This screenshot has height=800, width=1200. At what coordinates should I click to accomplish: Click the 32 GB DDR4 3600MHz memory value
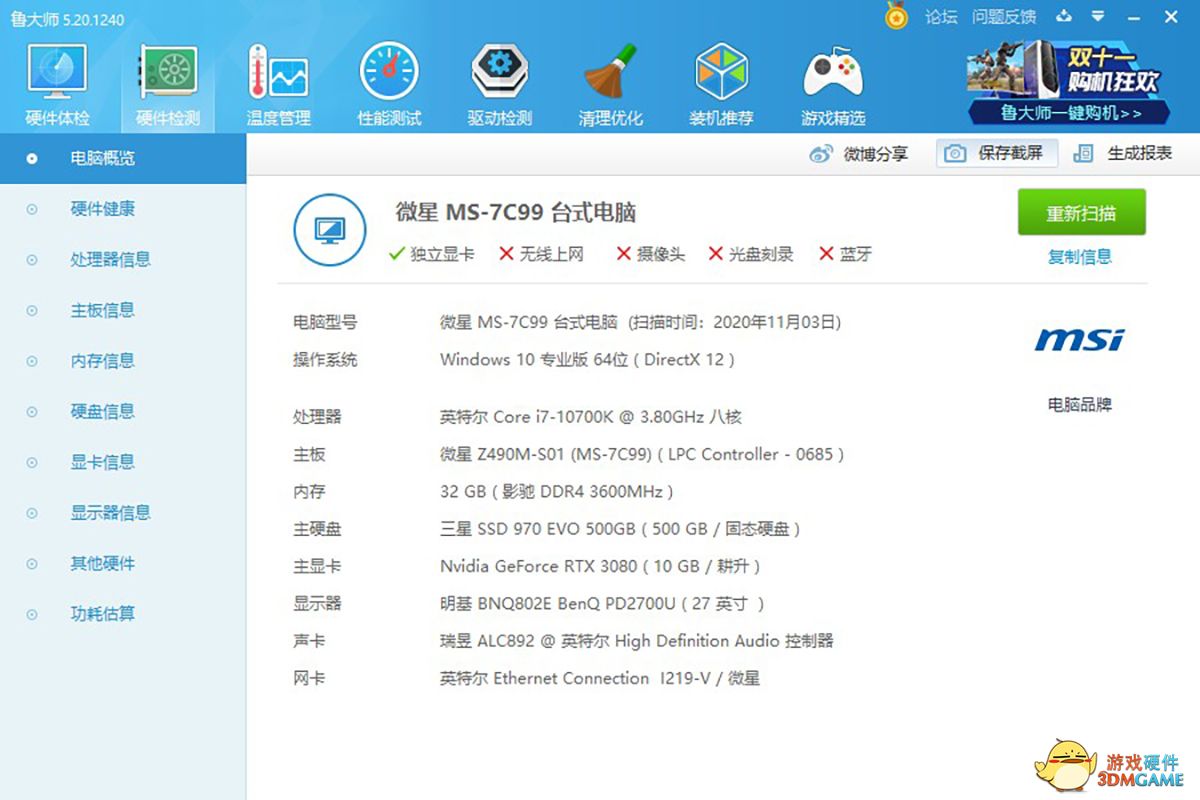(x=557, y=492)
